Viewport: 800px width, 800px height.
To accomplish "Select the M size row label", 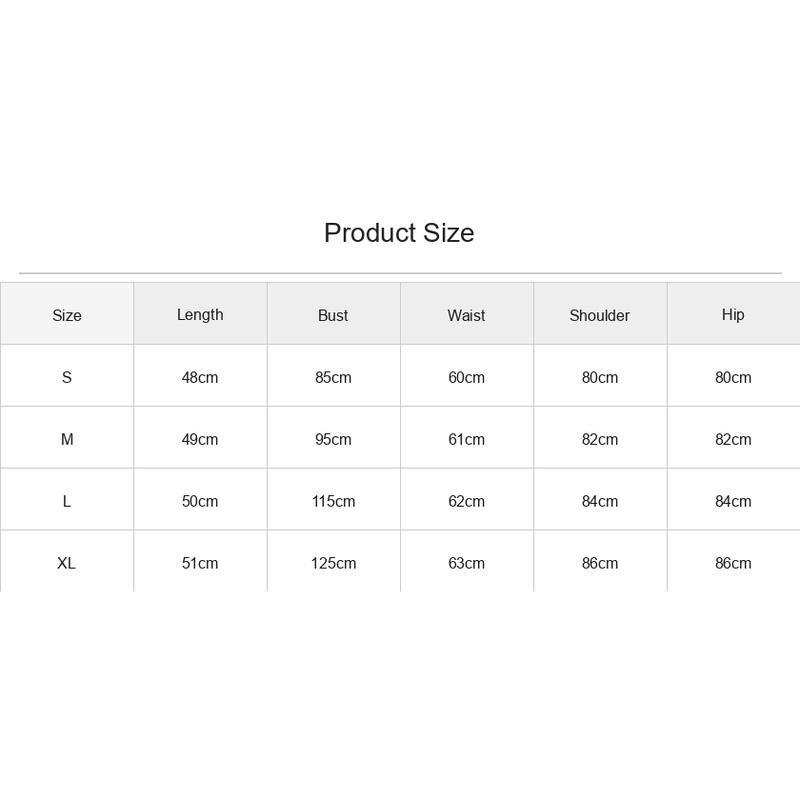I will coord(67,439).
